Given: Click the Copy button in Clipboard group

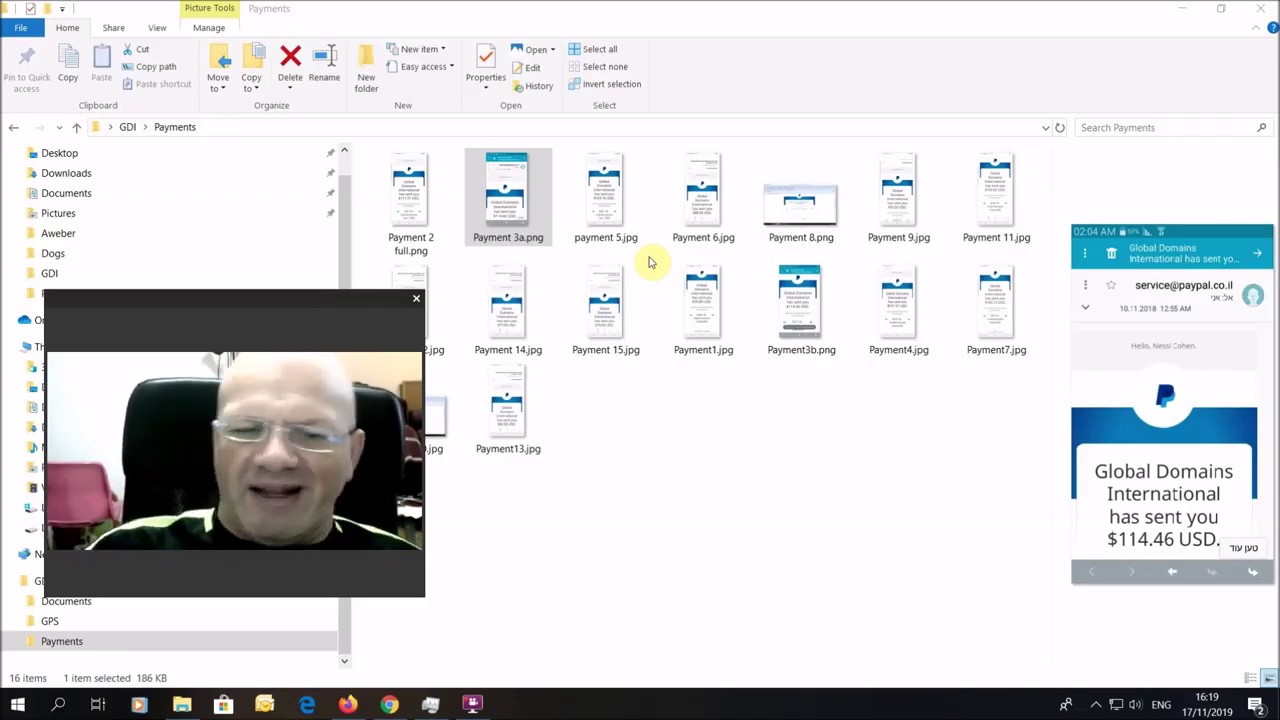Looking at the screenshot, I should (68, 64).
